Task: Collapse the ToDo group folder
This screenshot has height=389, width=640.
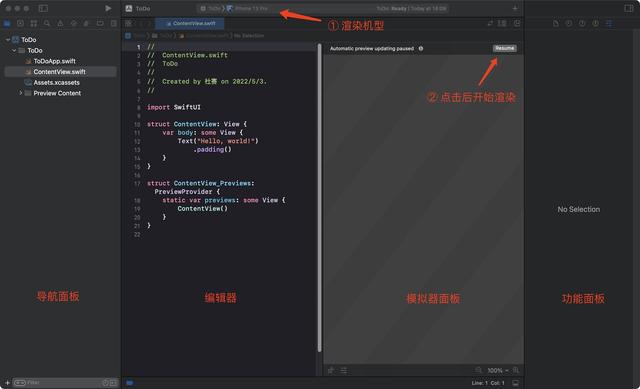Action: 14,50
